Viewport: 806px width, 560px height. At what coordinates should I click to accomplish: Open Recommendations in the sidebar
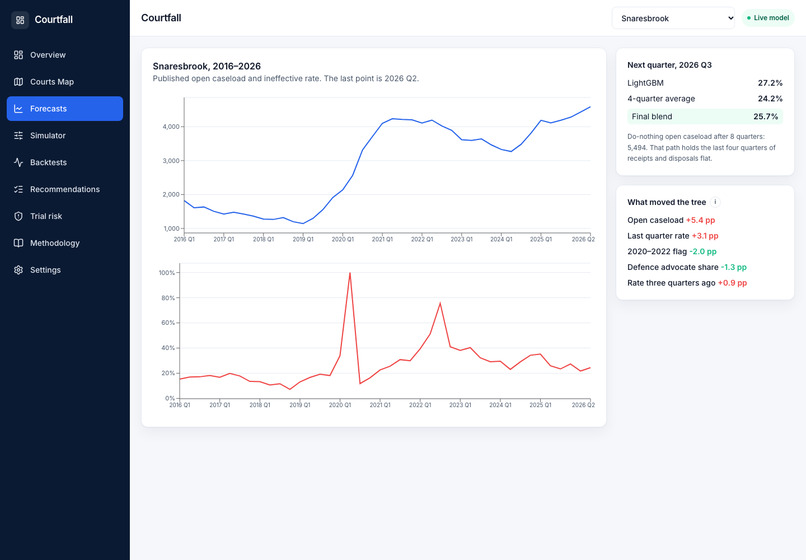coord(65,189)
